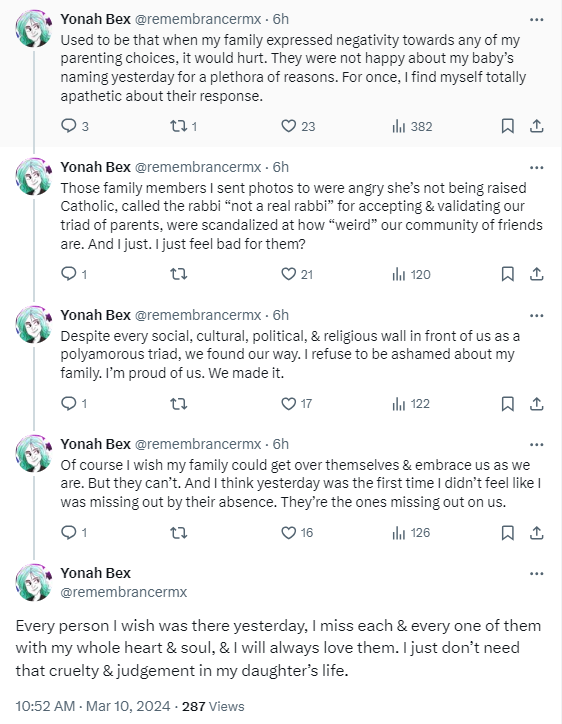
Task: Like the tweet with 16 likes
Action: 297,533
